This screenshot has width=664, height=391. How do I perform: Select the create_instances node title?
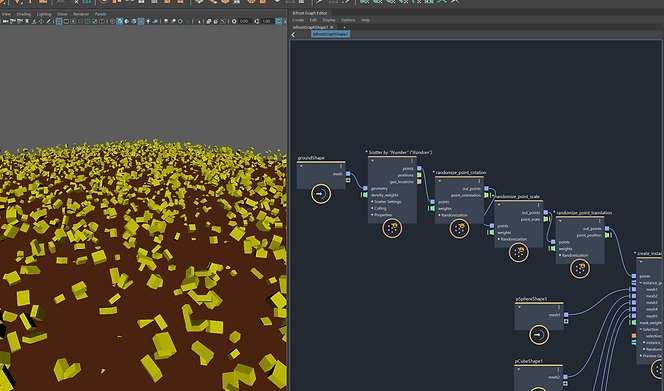coord(650,253)
